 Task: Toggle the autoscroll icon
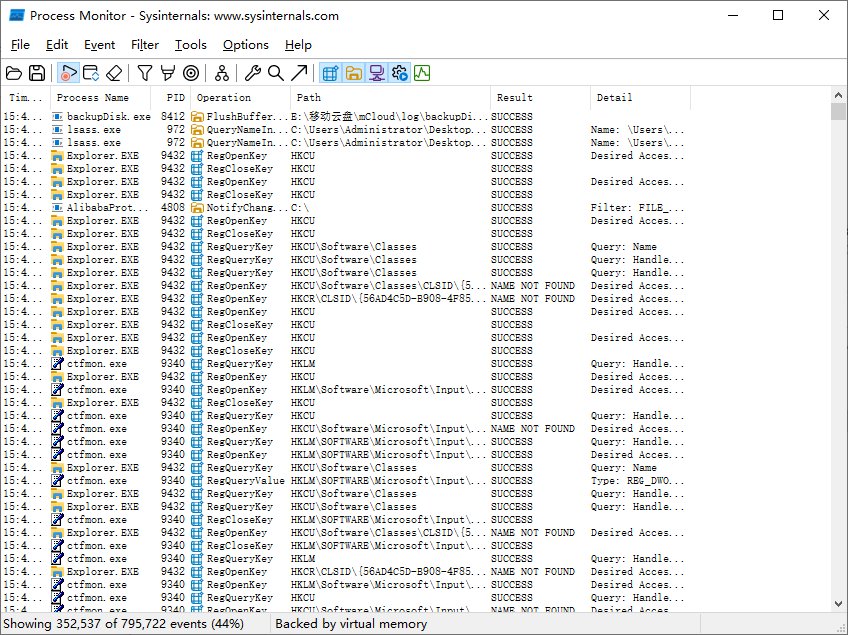pos(91,73)
